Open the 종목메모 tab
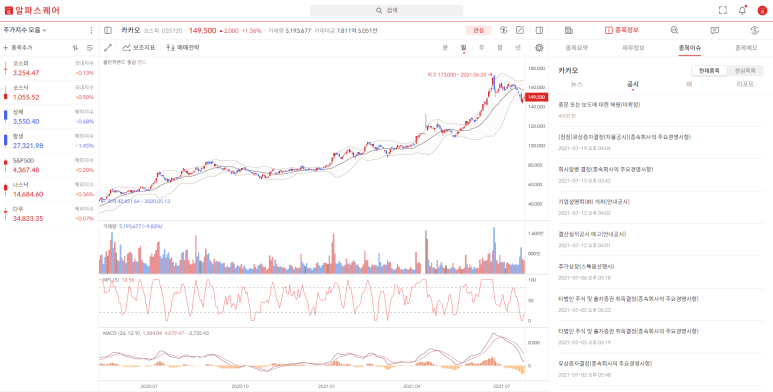The width and height of the screenshot is (773, 392). tap(745, 48)
